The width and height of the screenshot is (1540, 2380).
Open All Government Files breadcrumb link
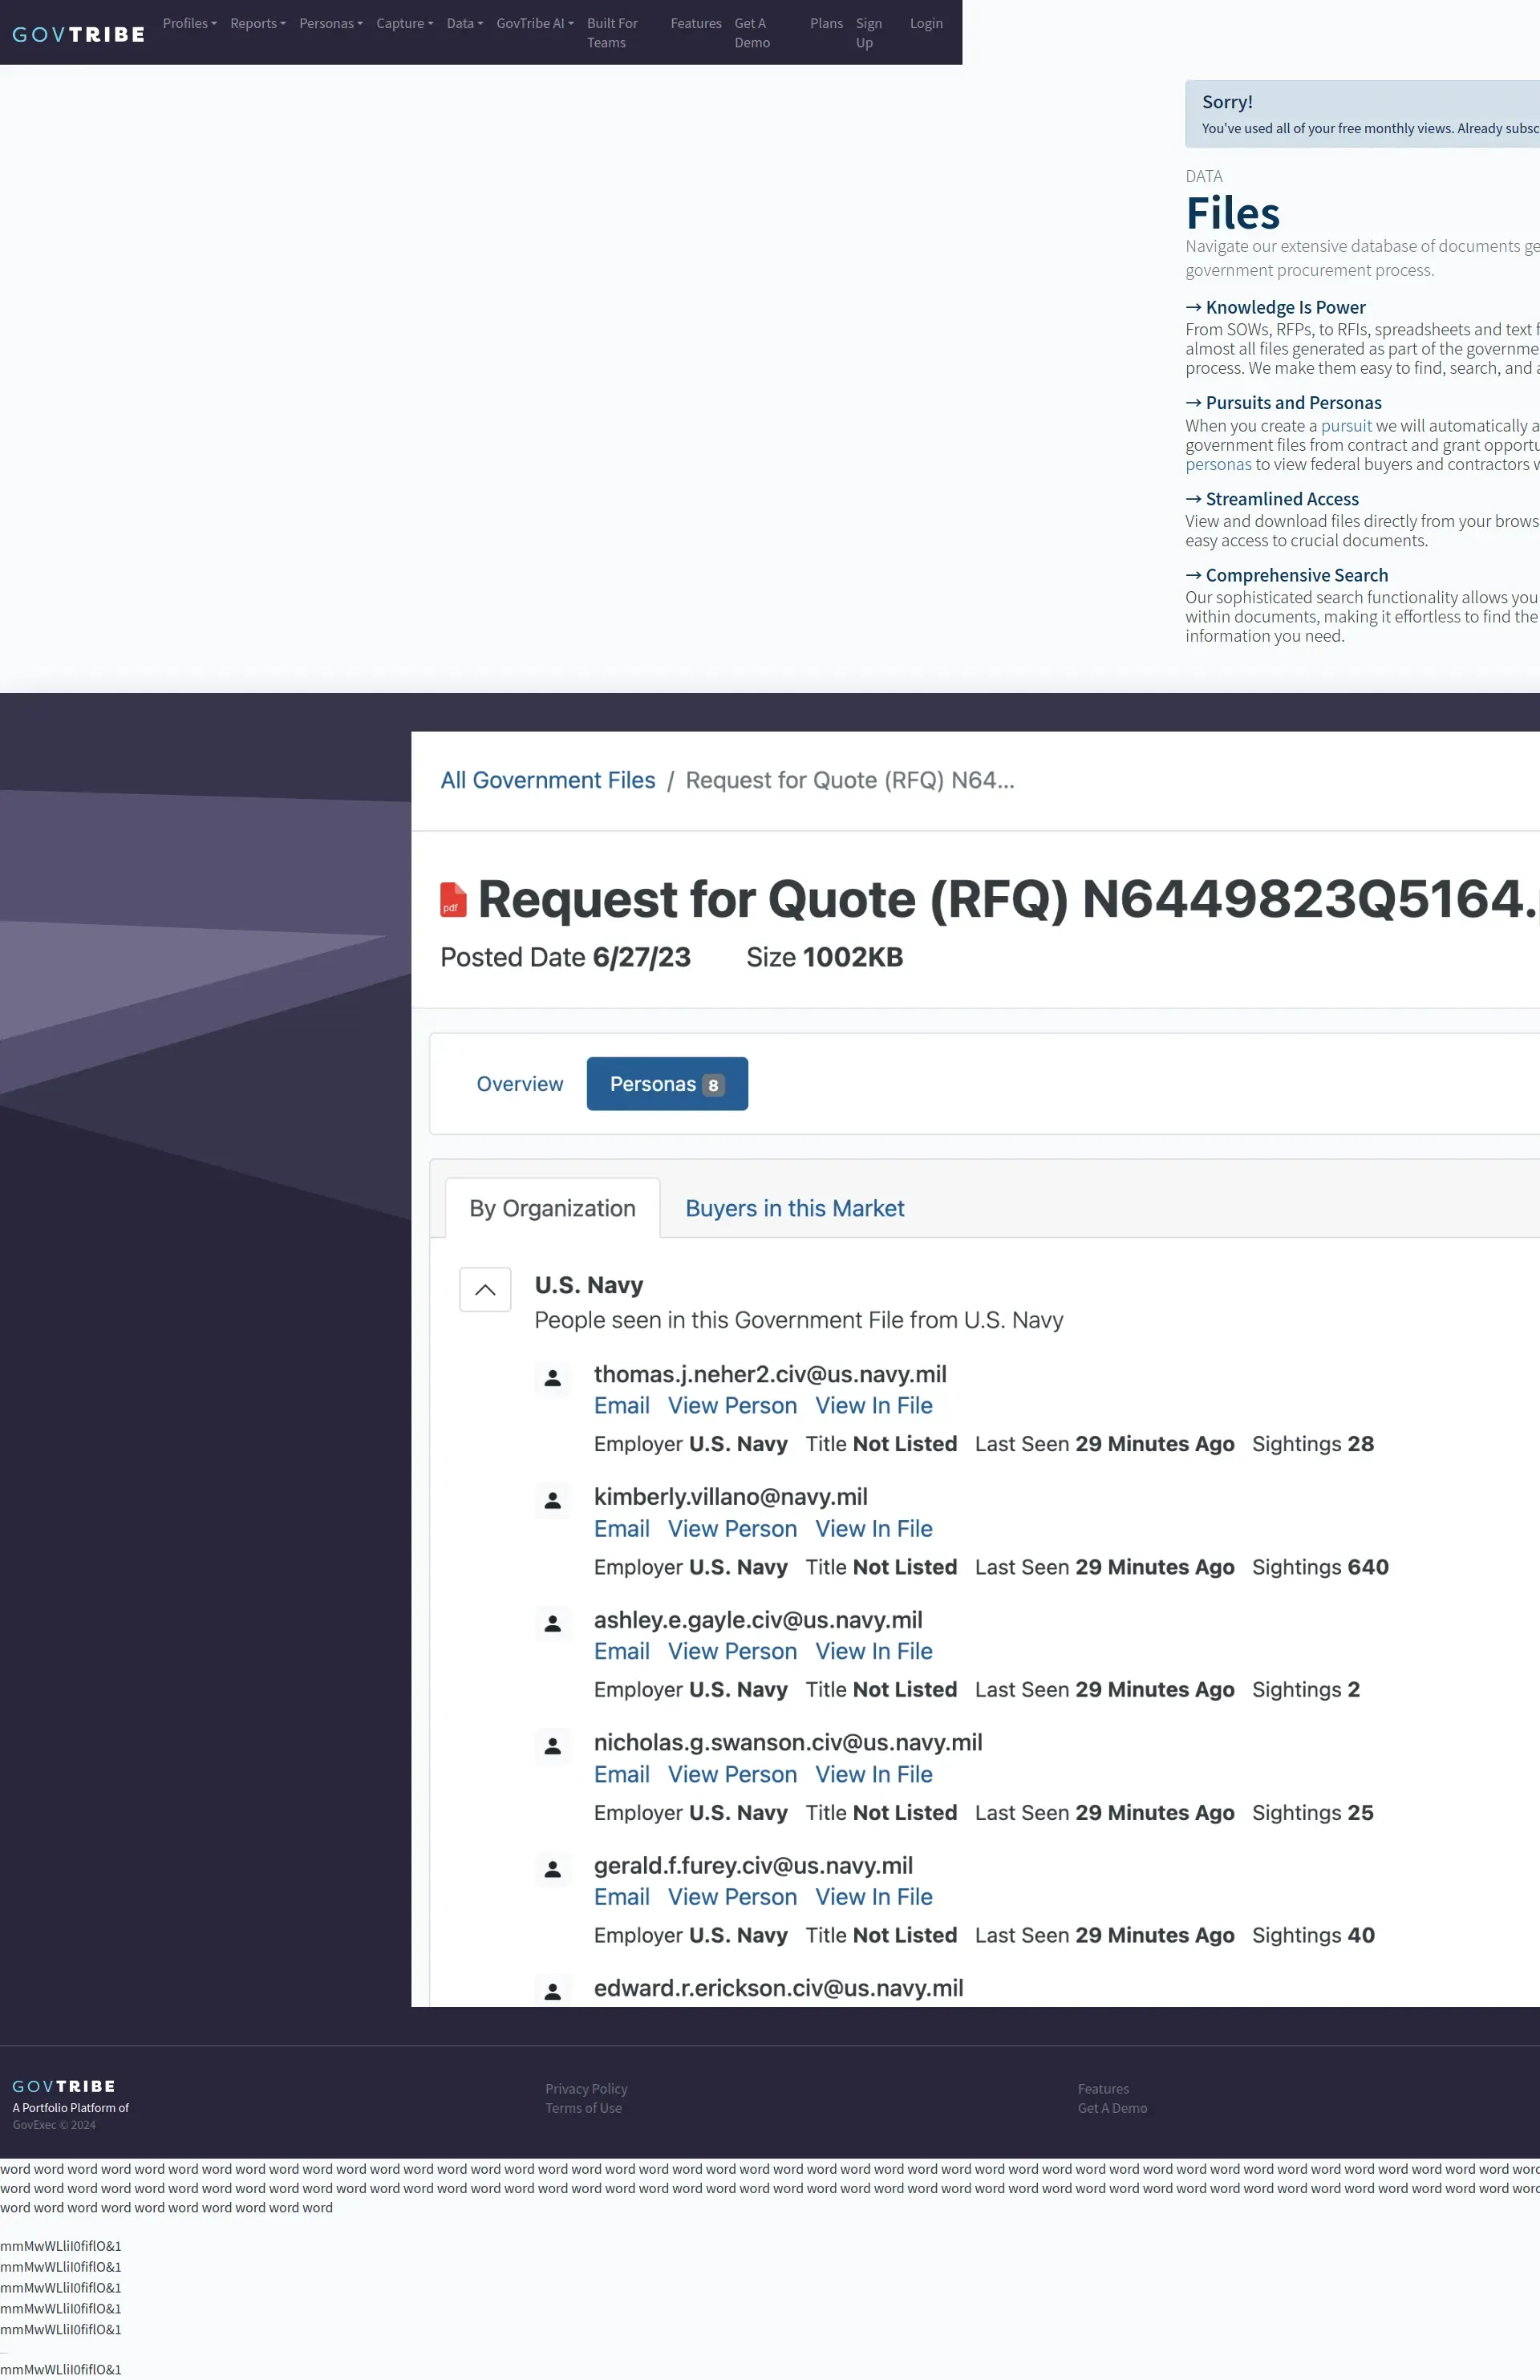(x=548, y=780)
